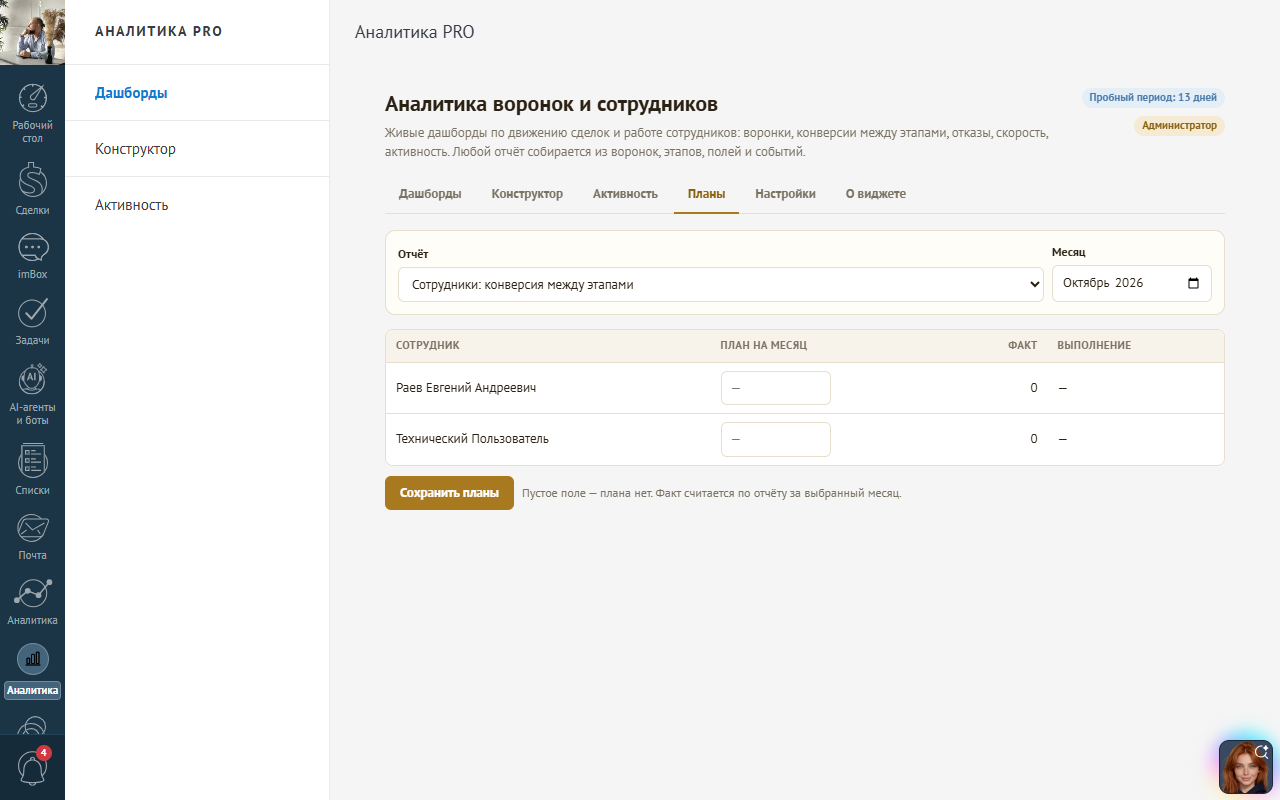Click the Сотрудник column header
The image size is (1280, 800).
(428, 346)
